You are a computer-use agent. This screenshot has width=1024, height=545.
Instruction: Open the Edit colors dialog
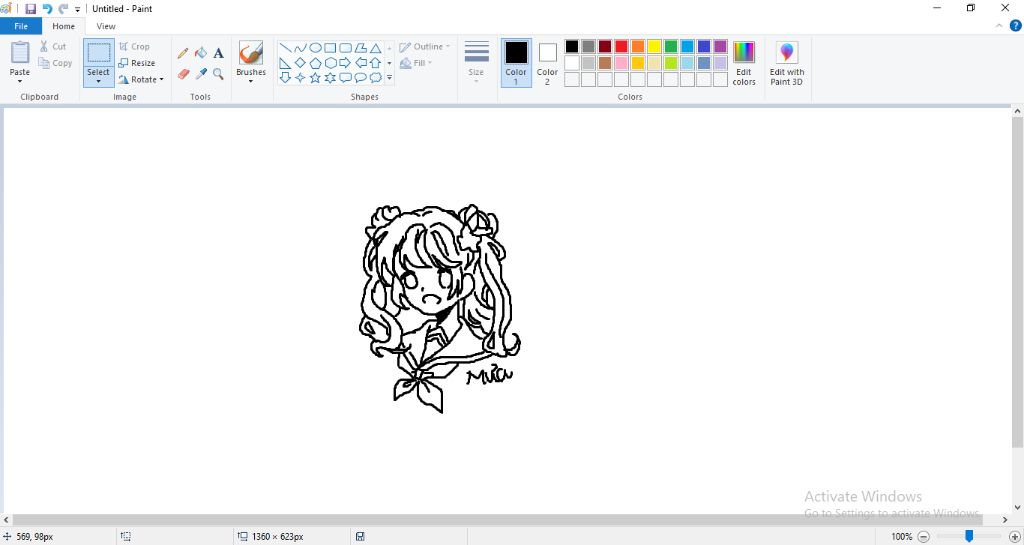[x=744, y=63]
